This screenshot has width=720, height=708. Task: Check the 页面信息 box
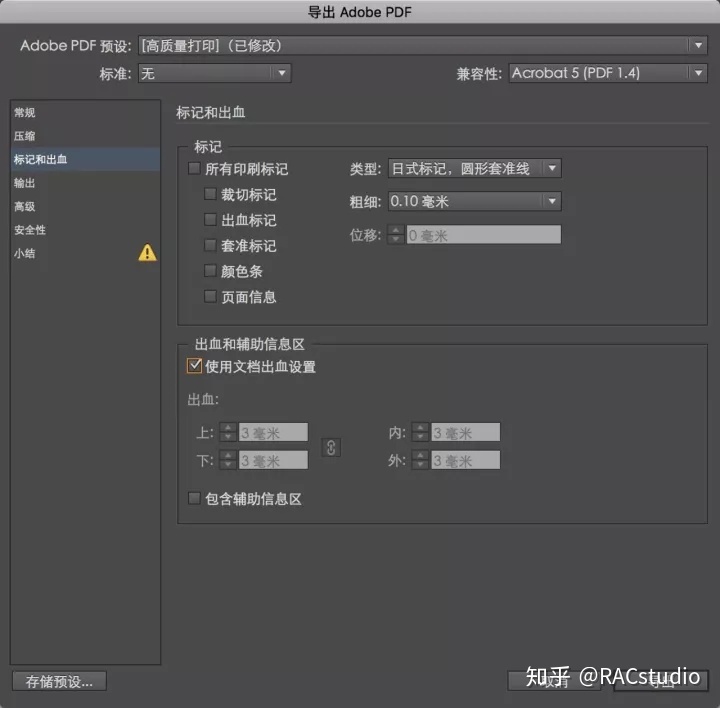[x=210, y=297]
